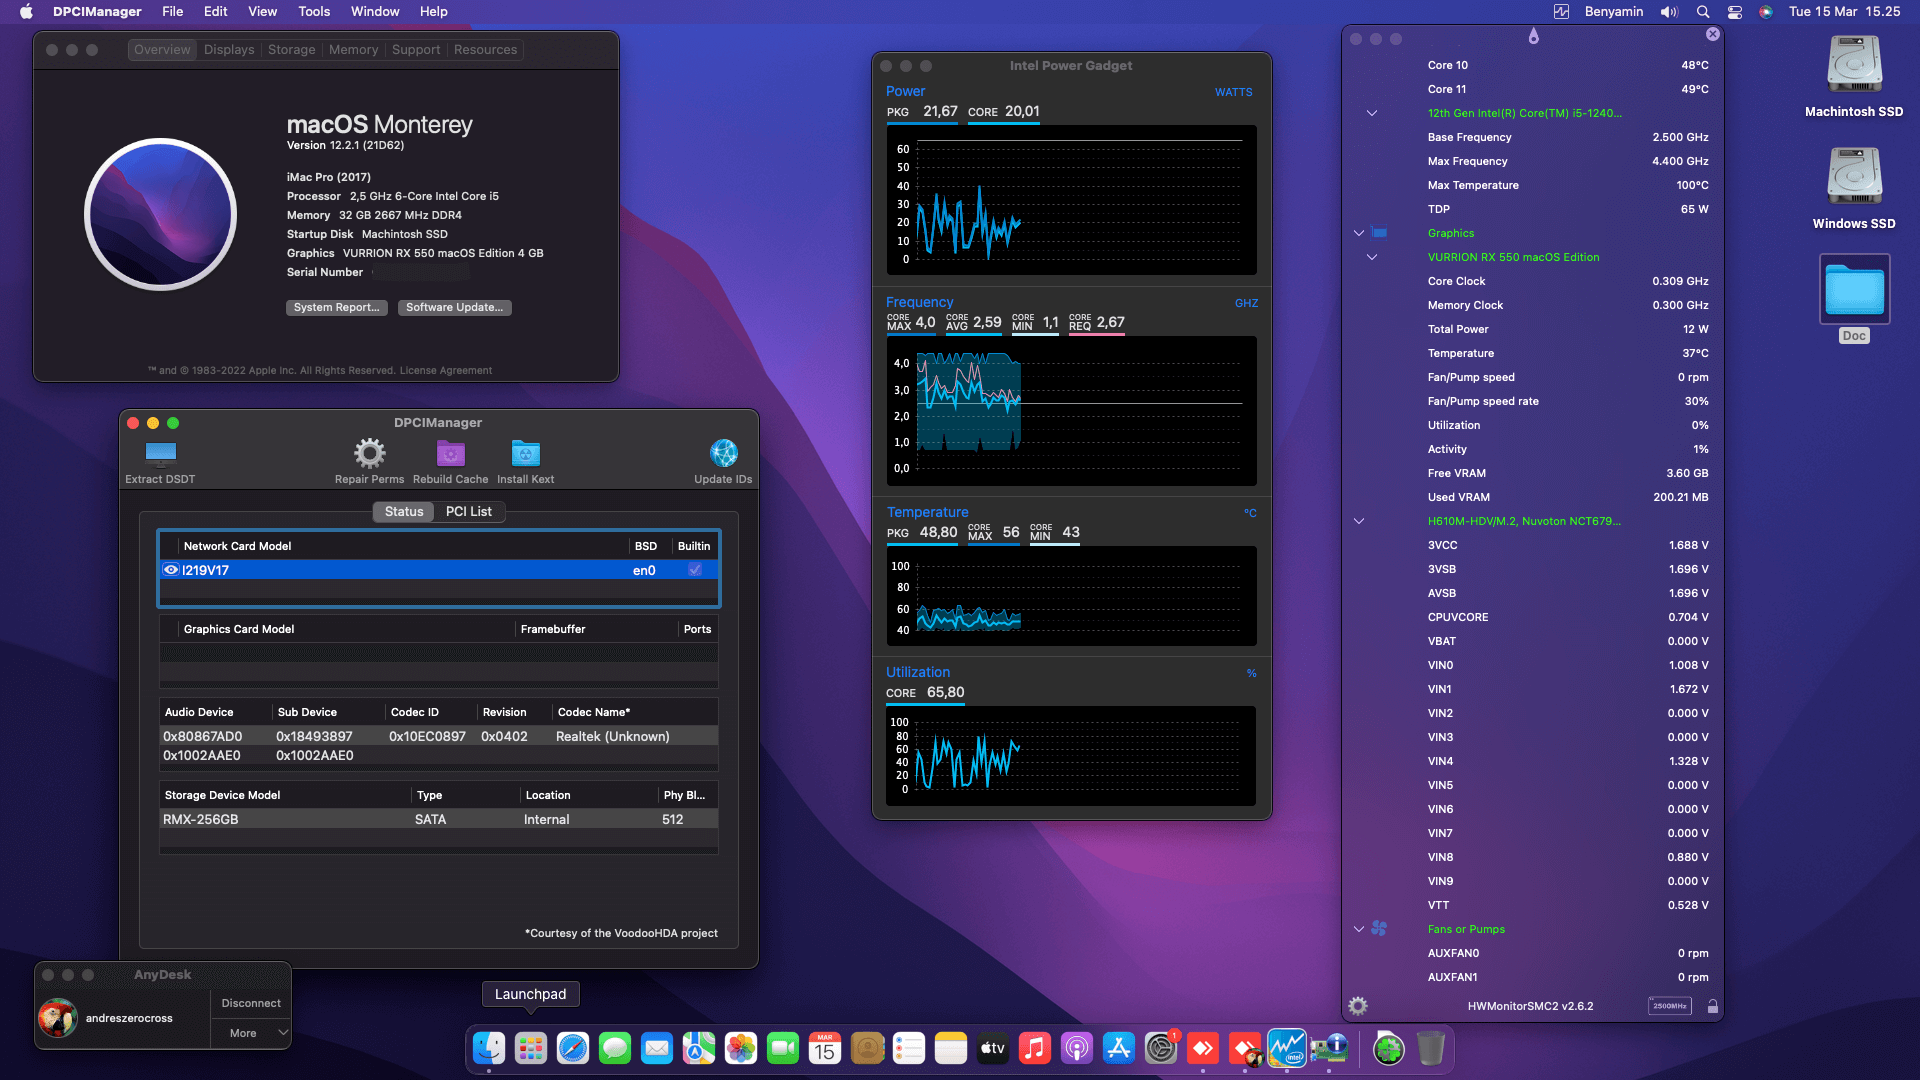Click the 2500MHz button in HWMonitorSMC2

(x=1669, y=1006)
